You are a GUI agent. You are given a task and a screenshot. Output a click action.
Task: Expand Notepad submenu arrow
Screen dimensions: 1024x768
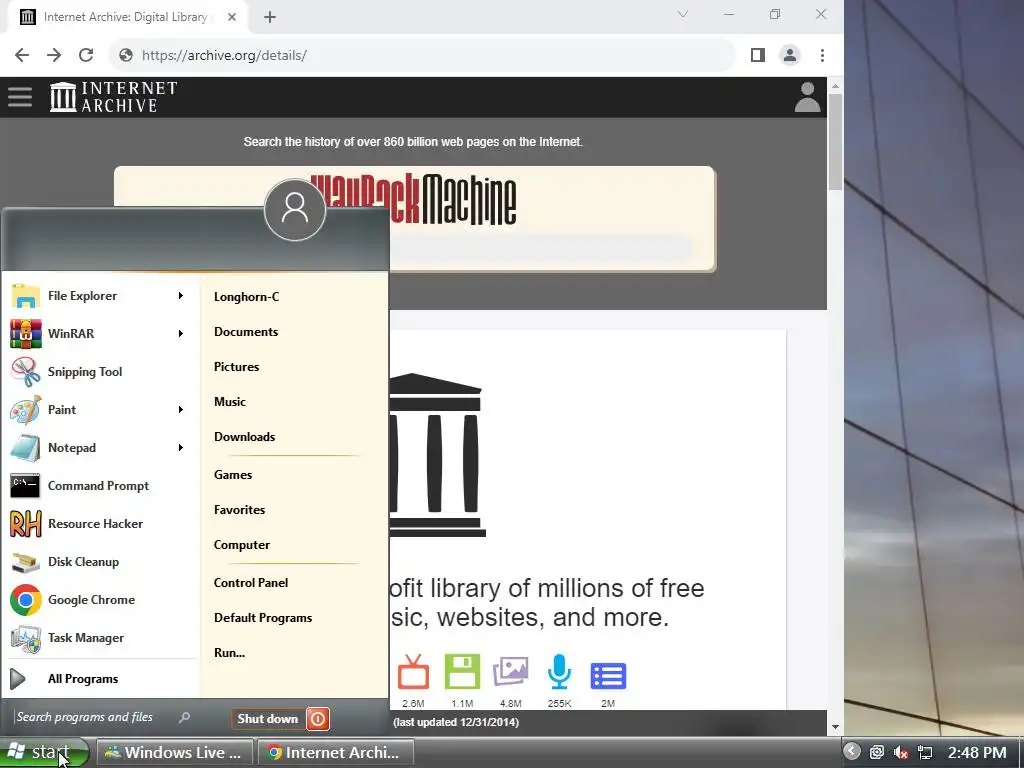point(180,447)
